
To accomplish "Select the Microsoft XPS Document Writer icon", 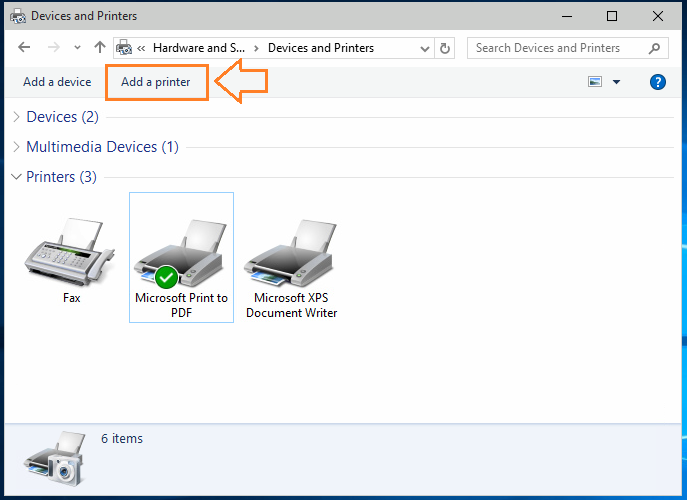I will click(291, 253).
